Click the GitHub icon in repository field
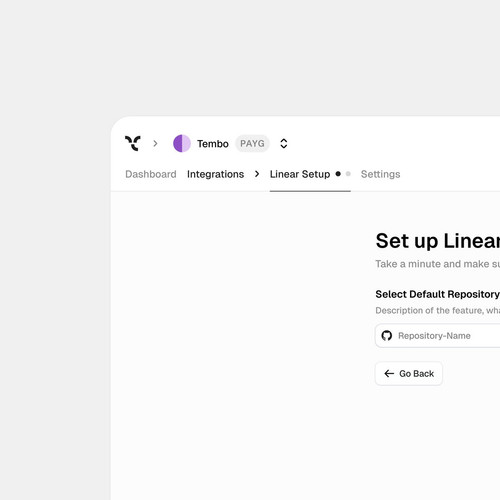The height and width of the screenshot is (500, 500). pyautogui.click(x=387, y=335)
